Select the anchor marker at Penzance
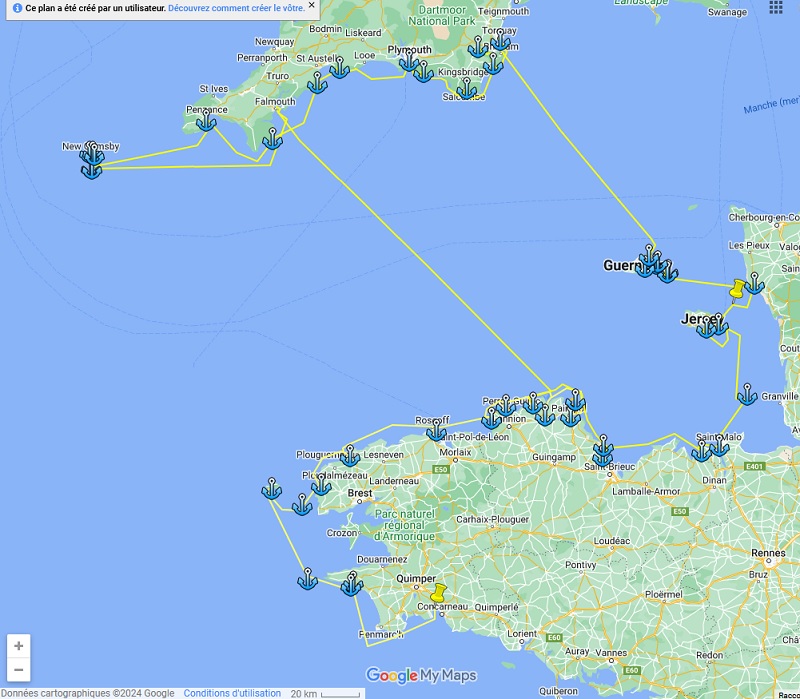This screenshot has height=699, width=800. [x=206, y=121]
